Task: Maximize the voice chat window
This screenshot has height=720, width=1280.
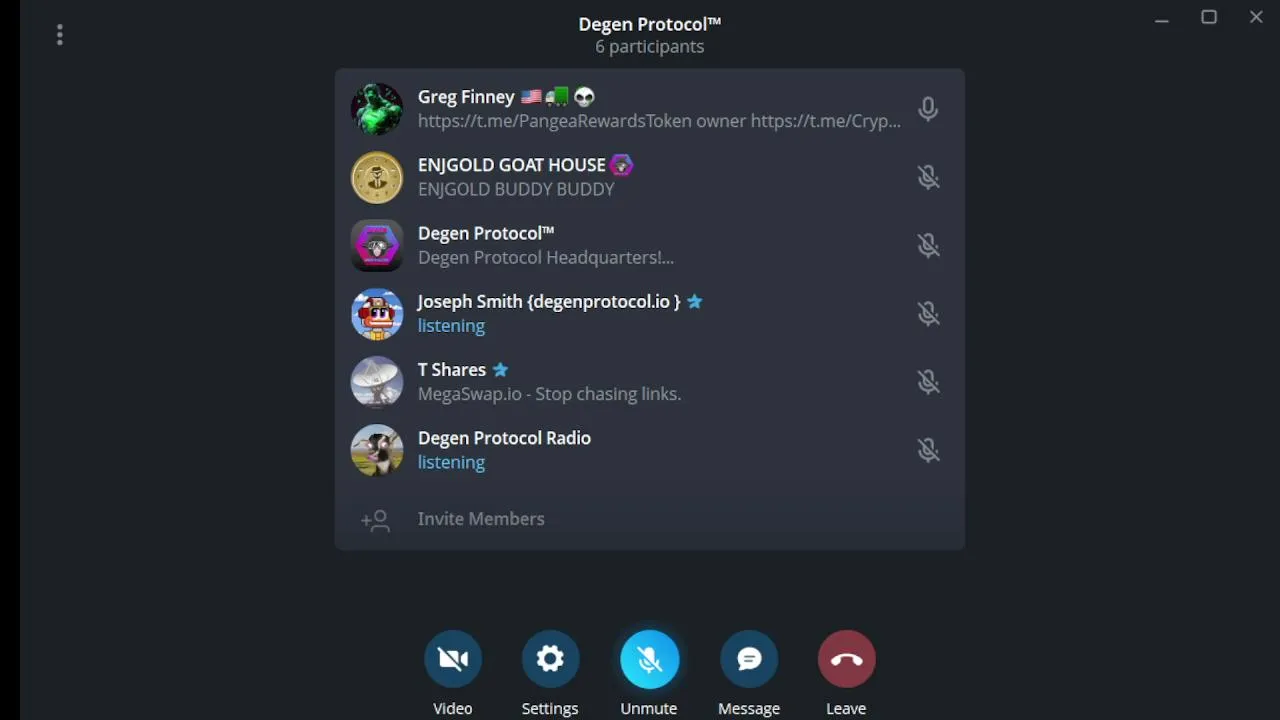Action: (1209, 17)
